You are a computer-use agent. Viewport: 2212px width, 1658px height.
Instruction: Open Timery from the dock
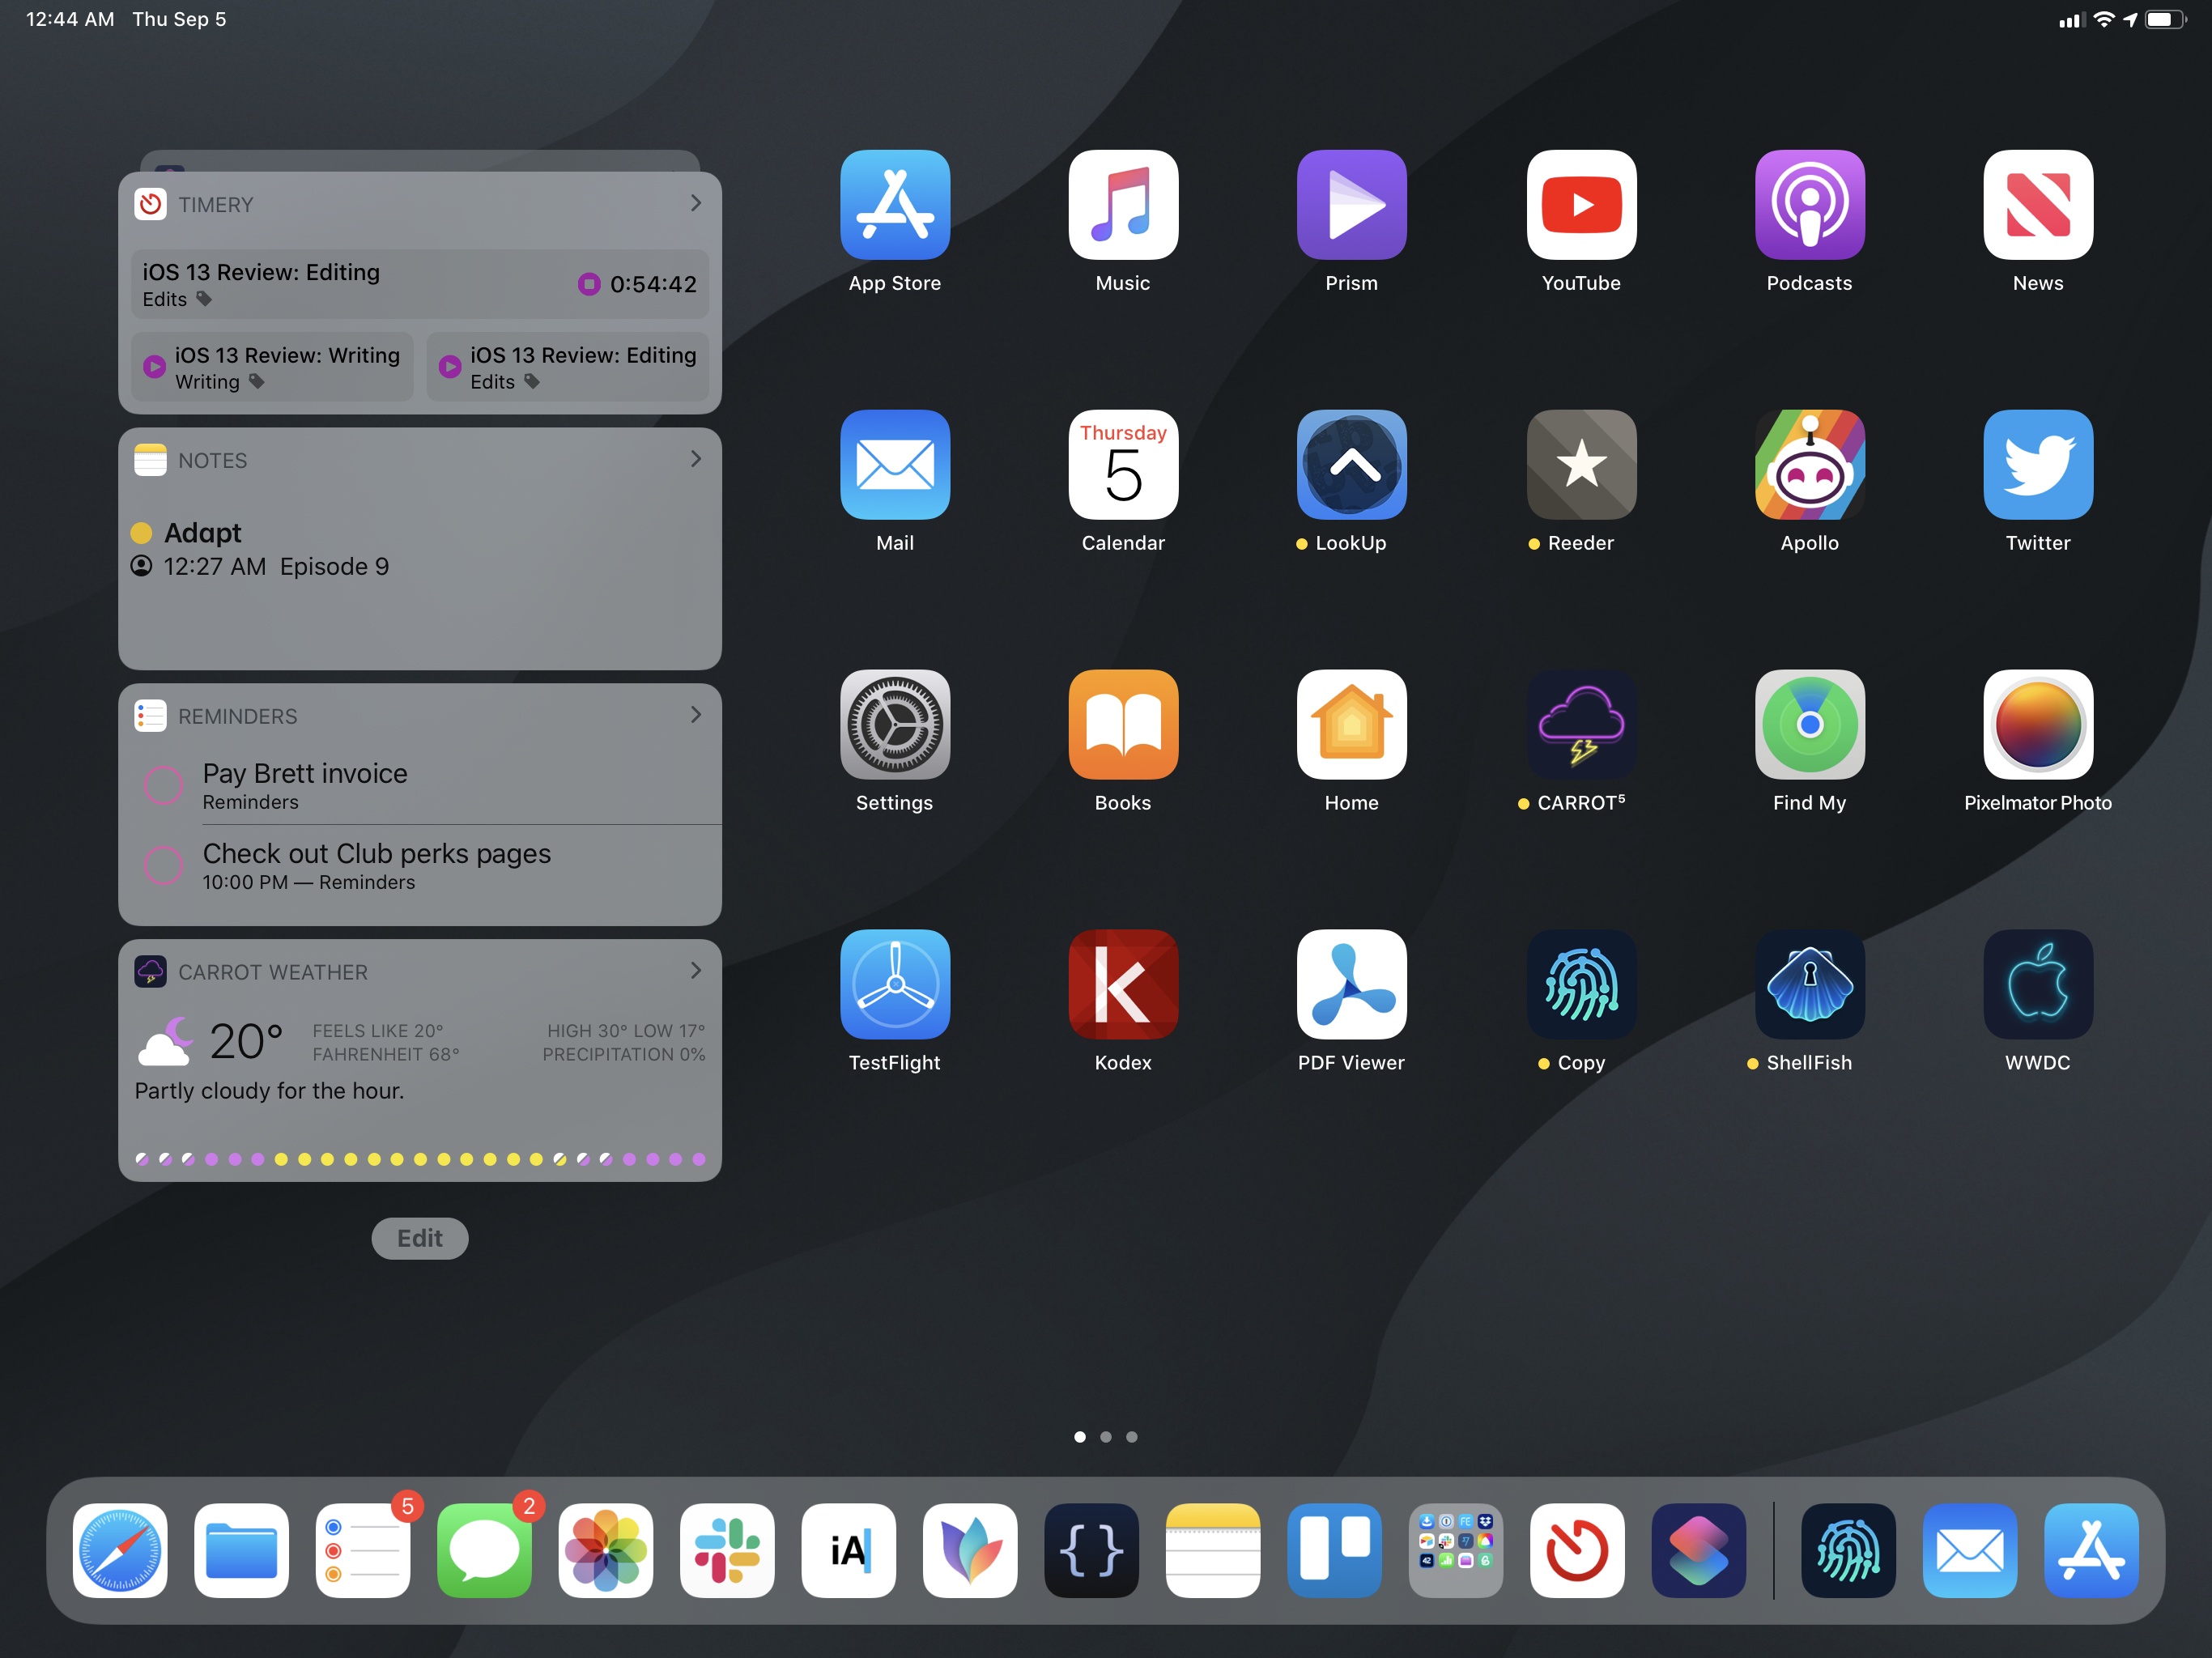(x=1577, y=1550)
